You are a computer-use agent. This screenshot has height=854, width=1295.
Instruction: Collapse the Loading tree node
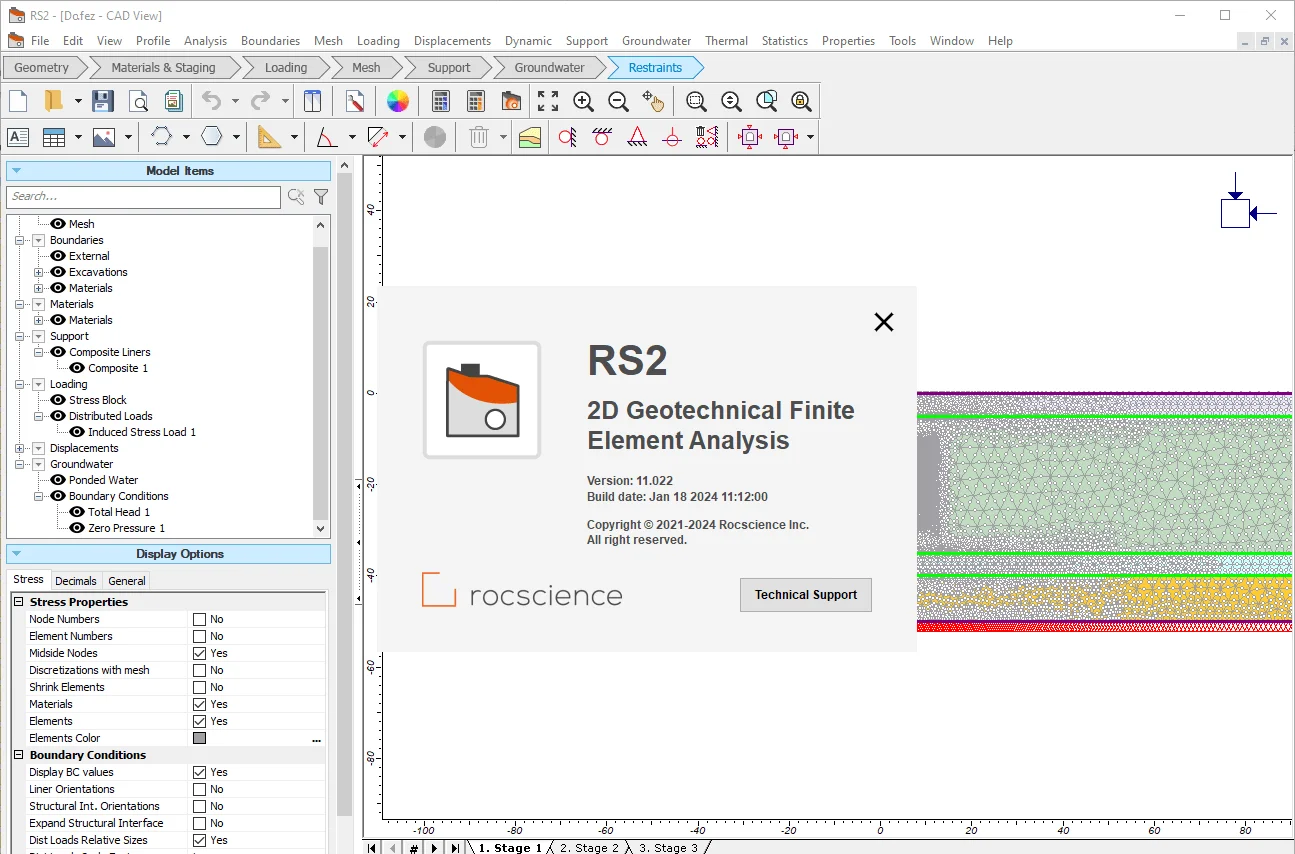coord(19,384)
